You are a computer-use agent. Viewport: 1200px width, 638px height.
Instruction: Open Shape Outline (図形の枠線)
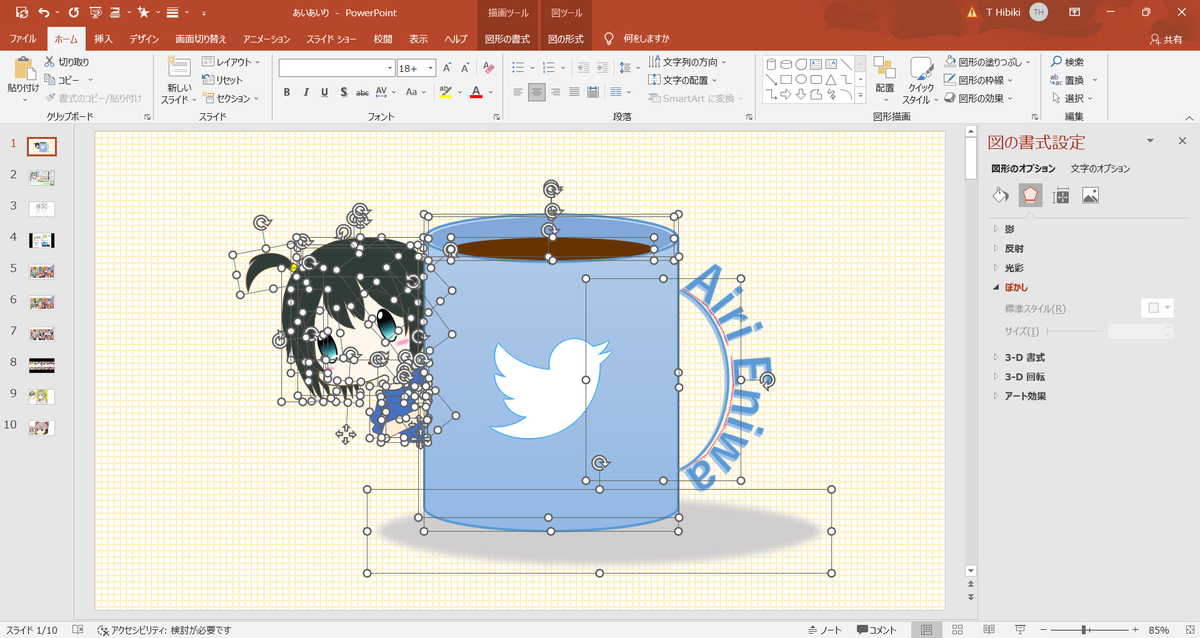pos(978,80)
